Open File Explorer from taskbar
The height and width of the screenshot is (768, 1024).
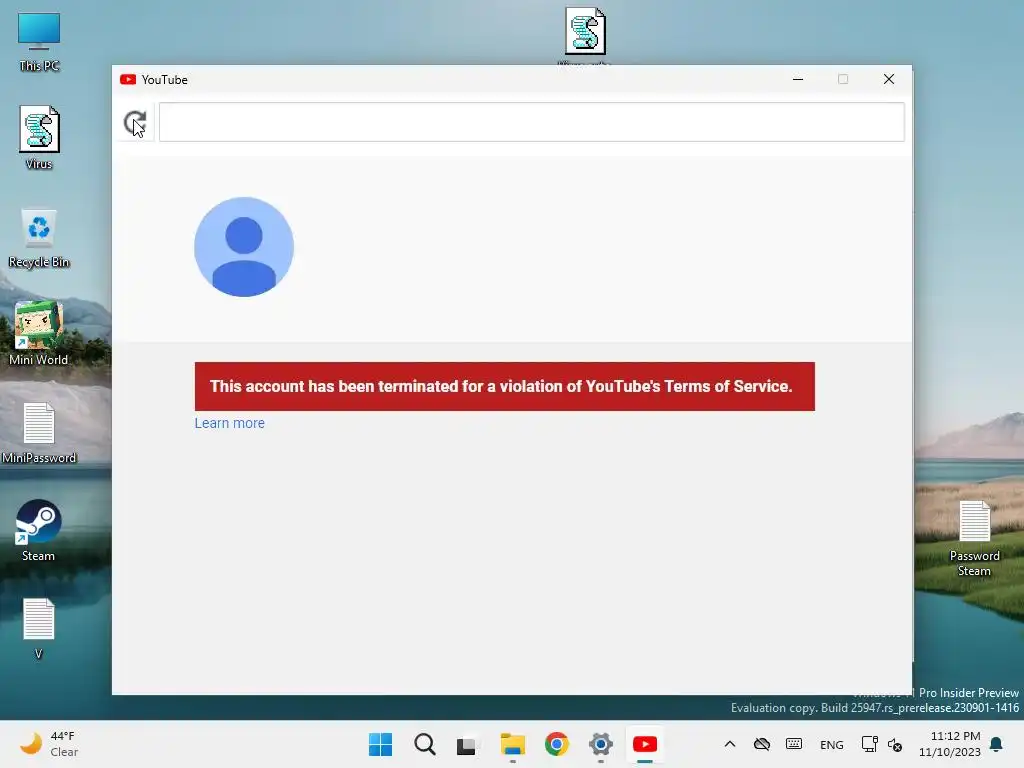point(513,744)
